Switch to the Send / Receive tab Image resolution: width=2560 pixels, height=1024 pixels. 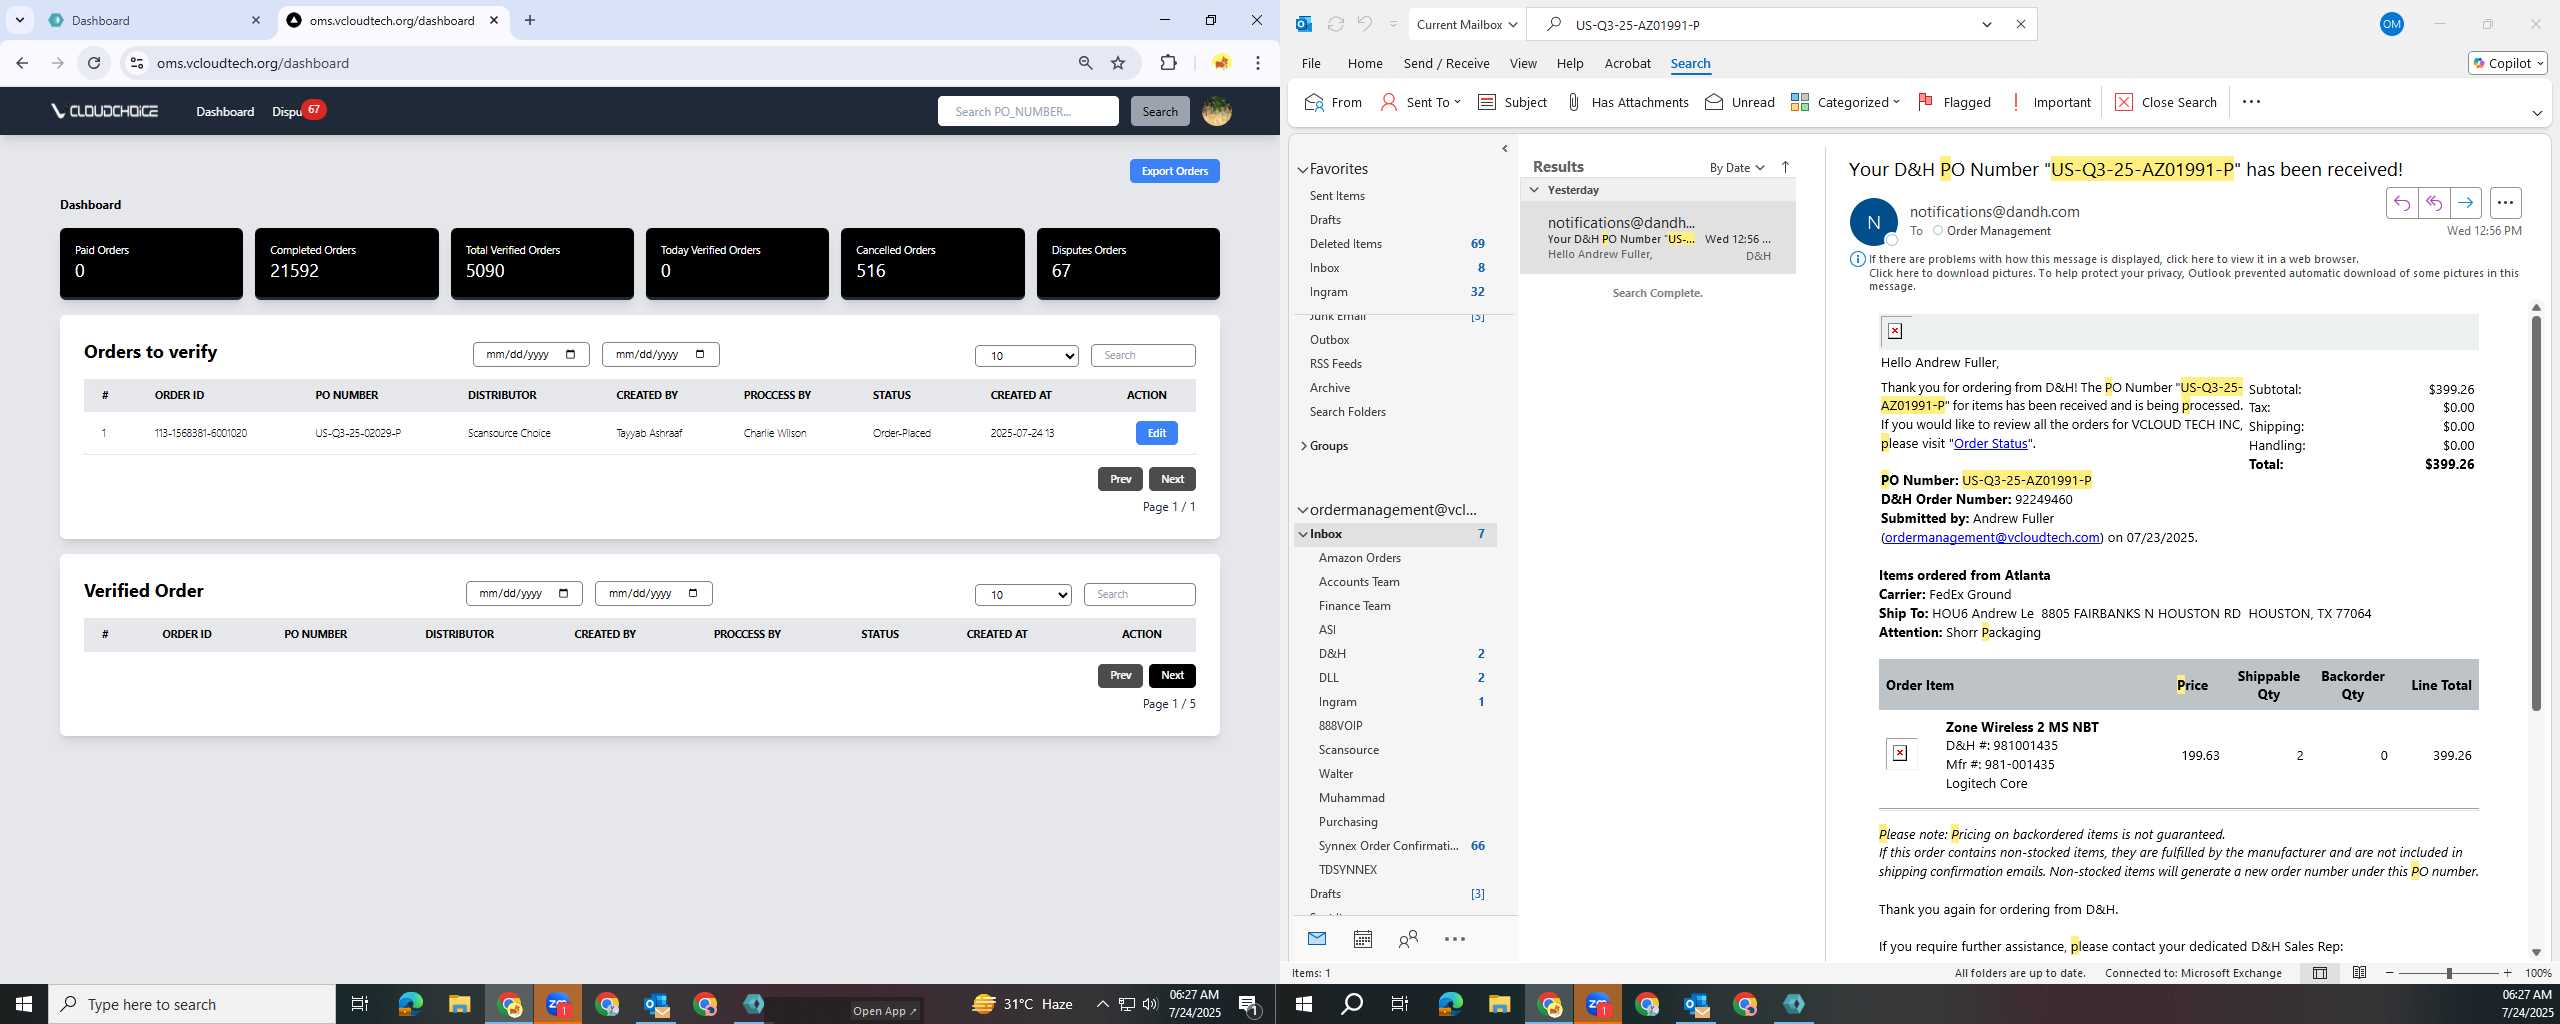pos(1446,63)
